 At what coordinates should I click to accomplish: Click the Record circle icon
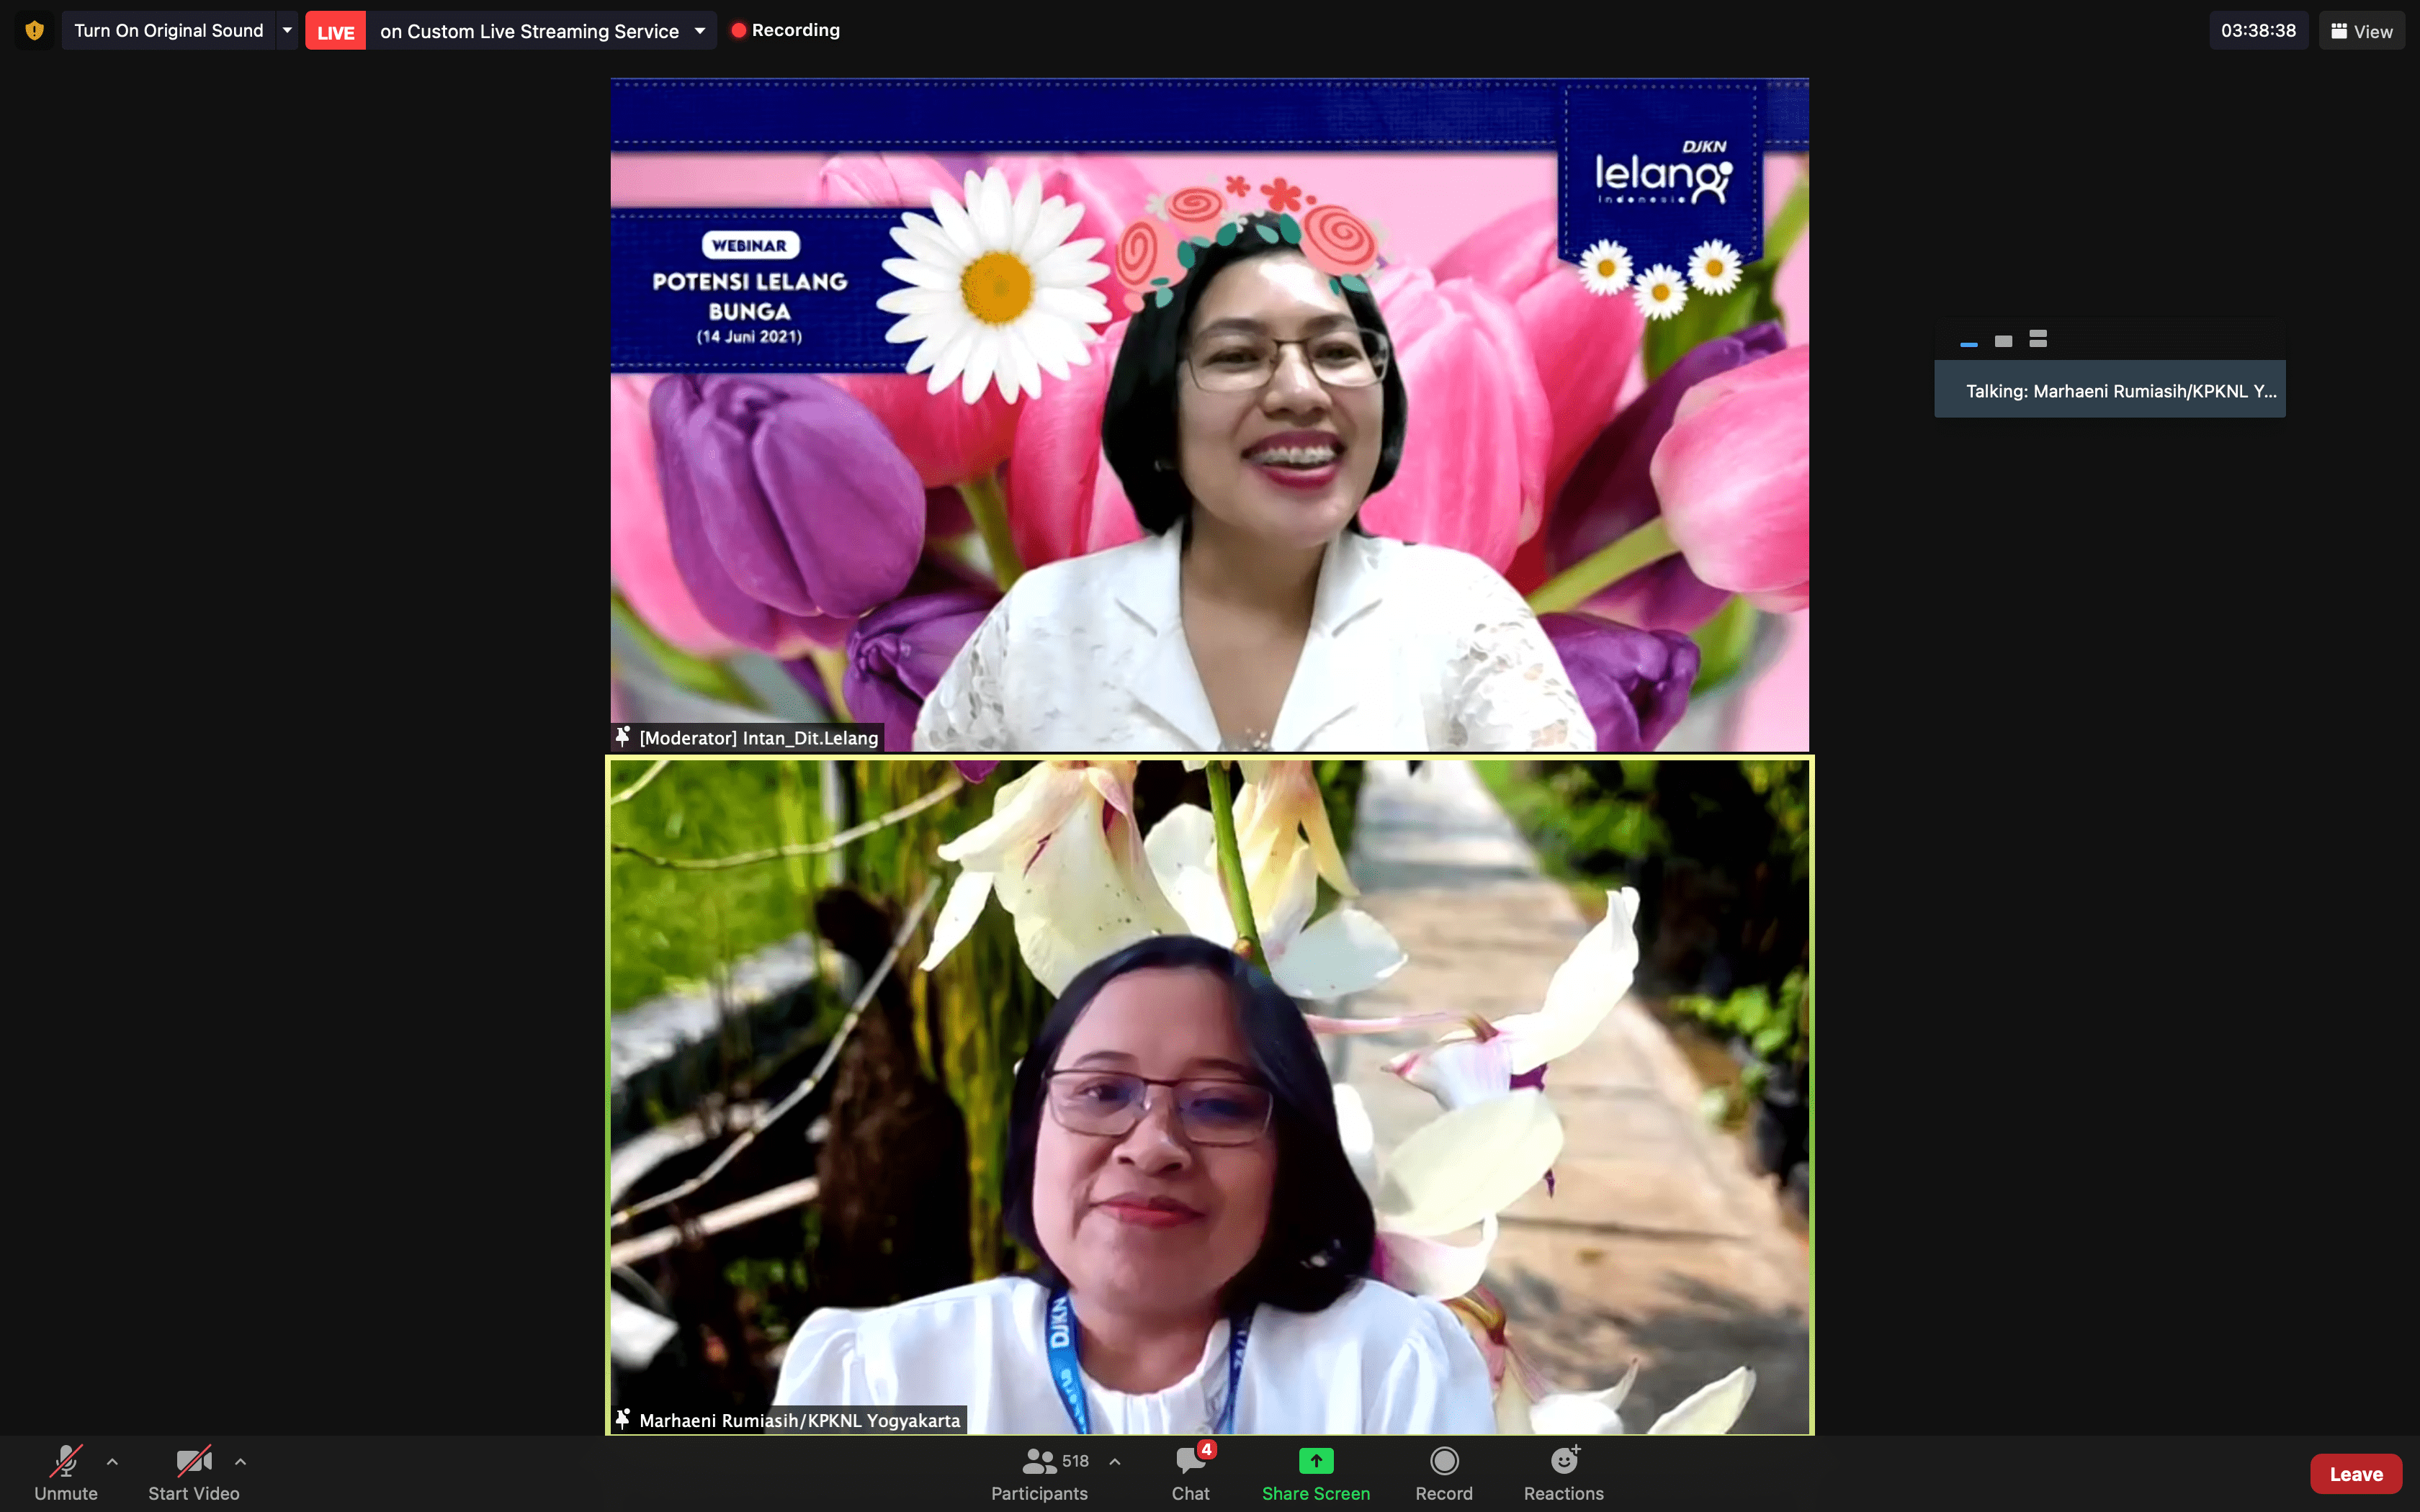pos(1443,1462)
